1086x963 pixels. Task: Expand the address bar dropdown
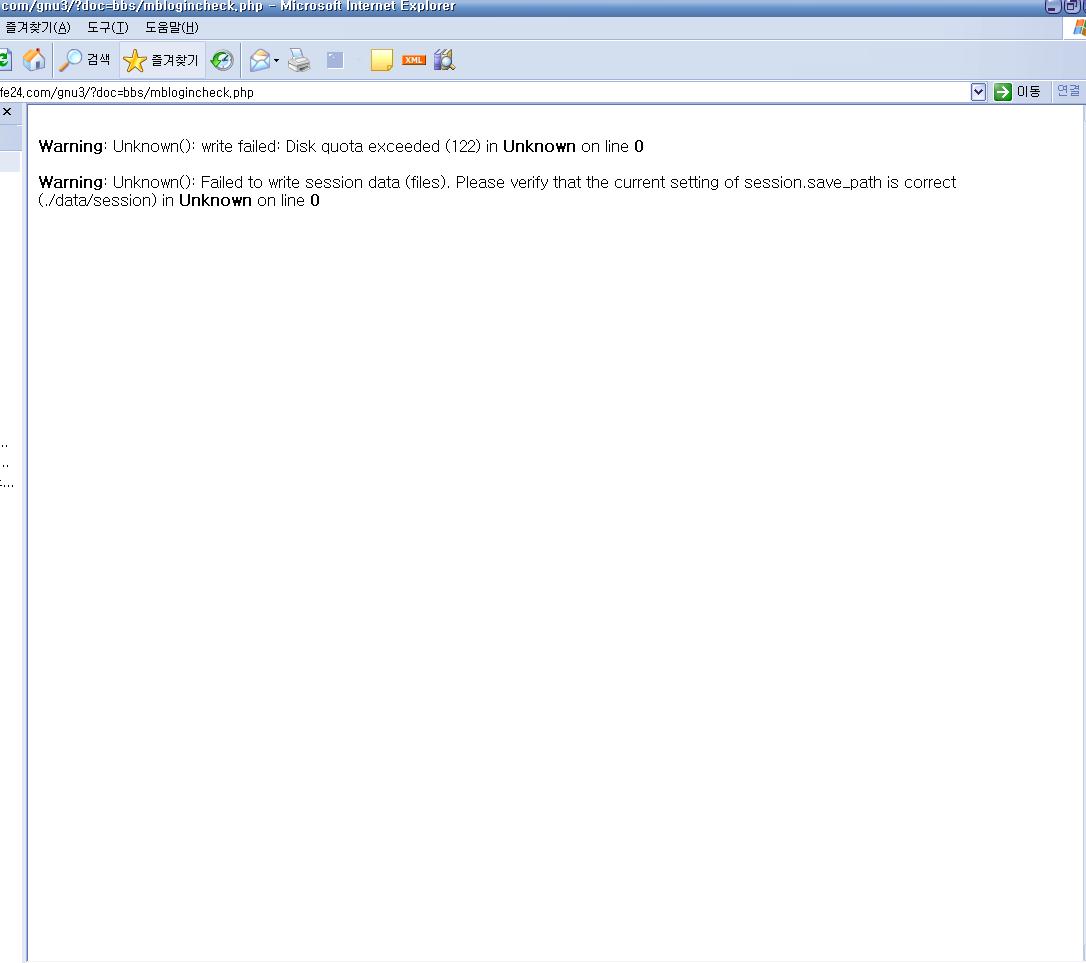point(978,92)
